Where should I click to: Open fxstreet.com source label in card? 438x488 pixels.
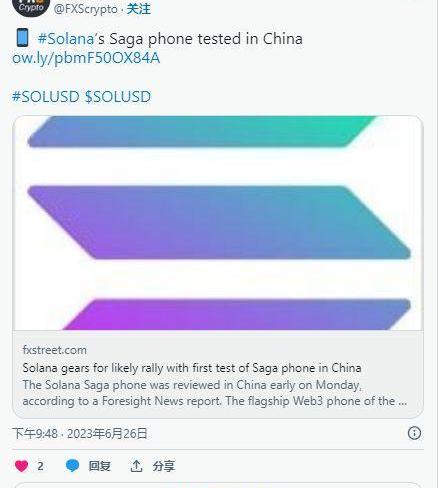55,350
